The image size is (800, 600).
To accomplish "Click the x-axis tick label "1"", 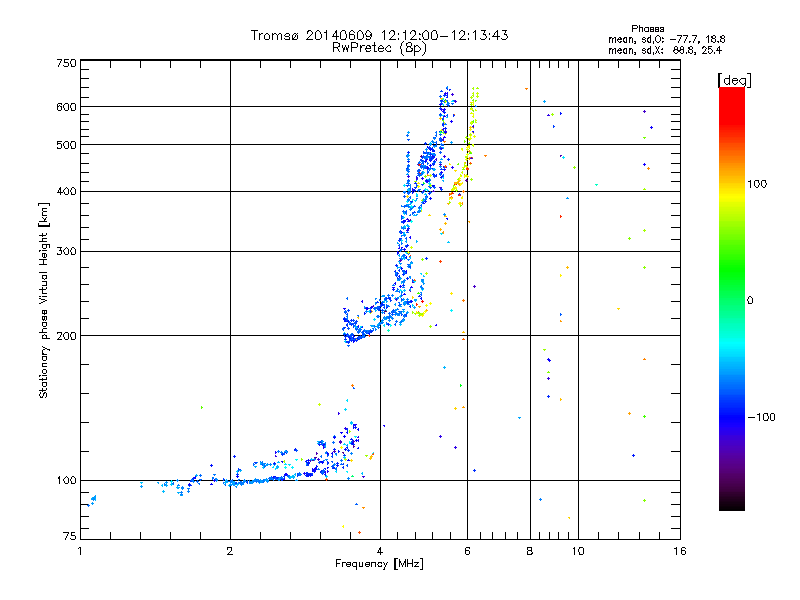I will coord(80,551).
